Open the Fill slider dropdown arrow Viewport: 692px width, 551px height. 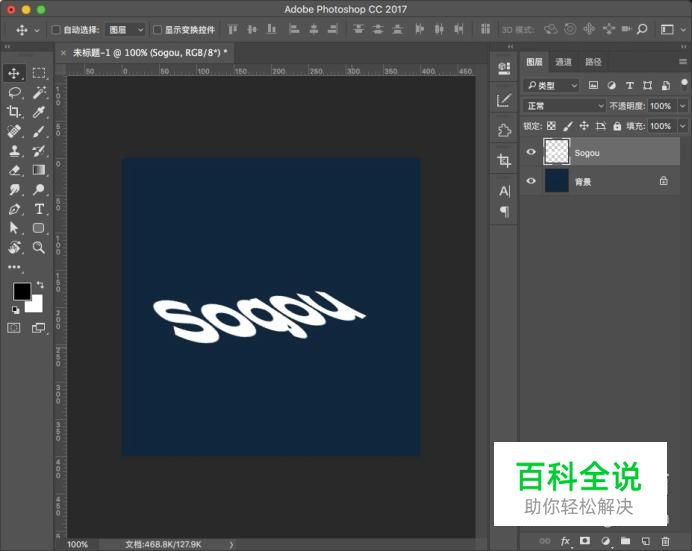(683, 126)
